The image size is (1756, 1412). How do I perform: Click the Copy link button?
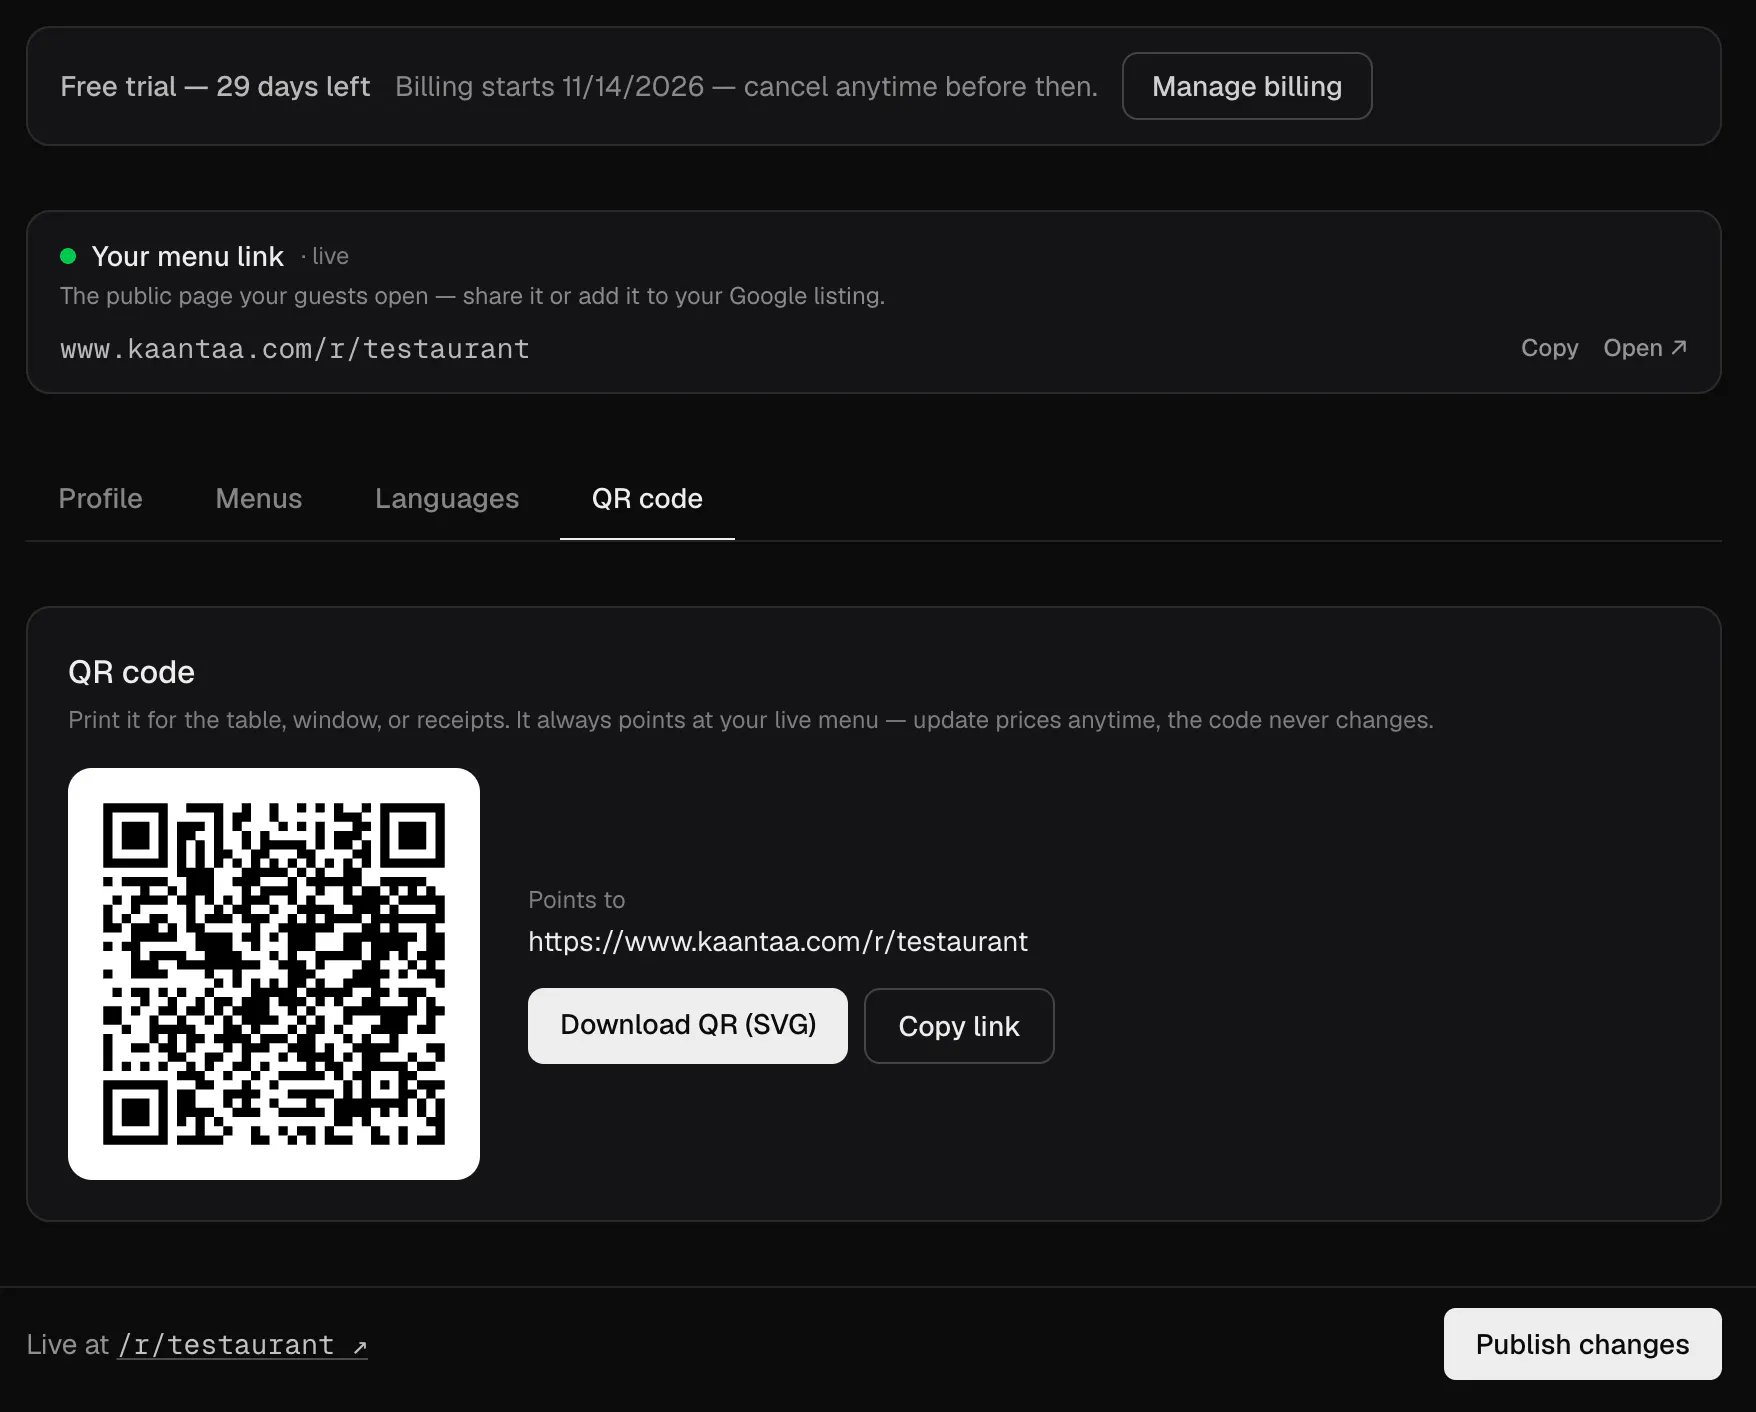pyautogui.click(x=959, y=1025)
